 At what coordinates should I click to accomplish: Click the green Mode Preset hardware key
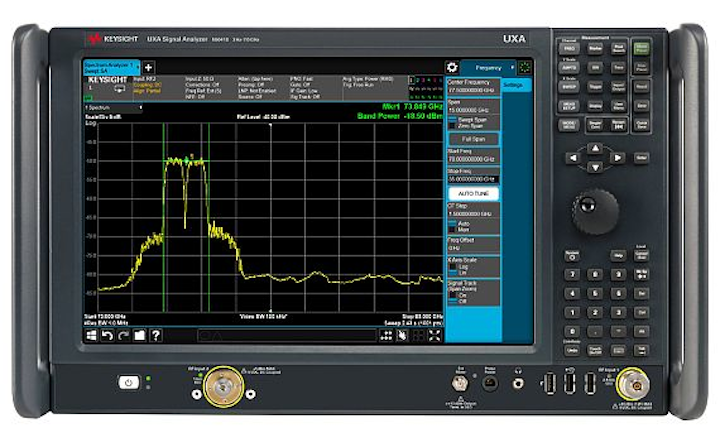pos(641,48)
